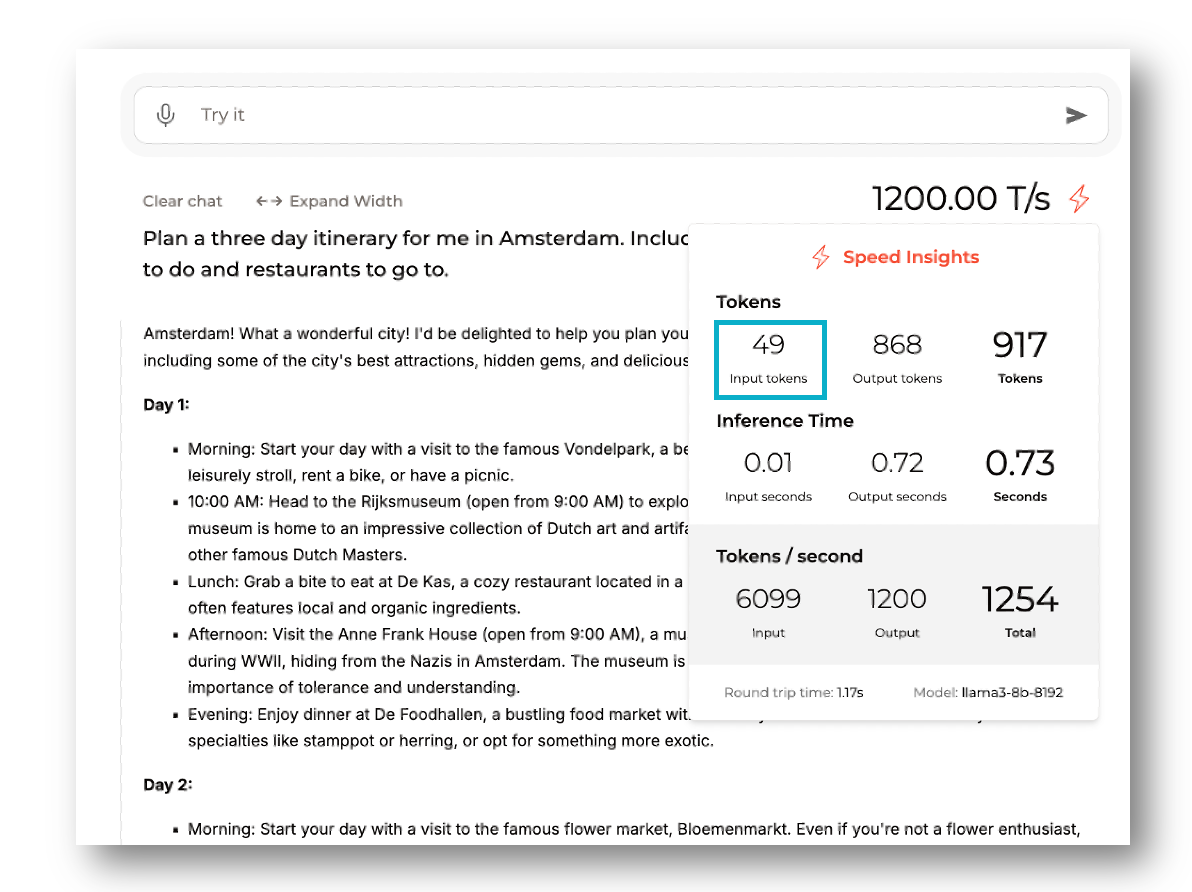Click the microphone icon in the prompt bar
1192x892 pixels.
coord(166,115)
